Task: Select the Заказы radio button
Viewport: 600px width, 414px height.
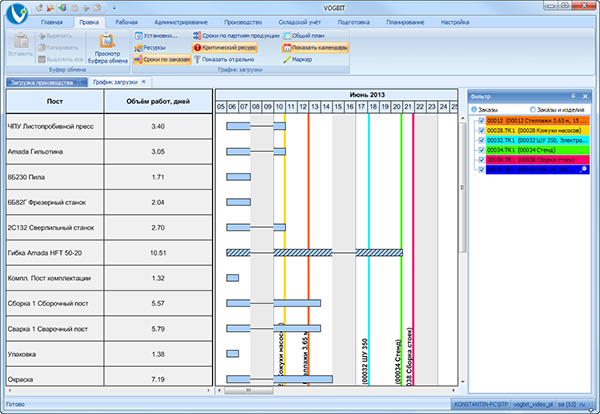Action: click(x=484, y=109)
